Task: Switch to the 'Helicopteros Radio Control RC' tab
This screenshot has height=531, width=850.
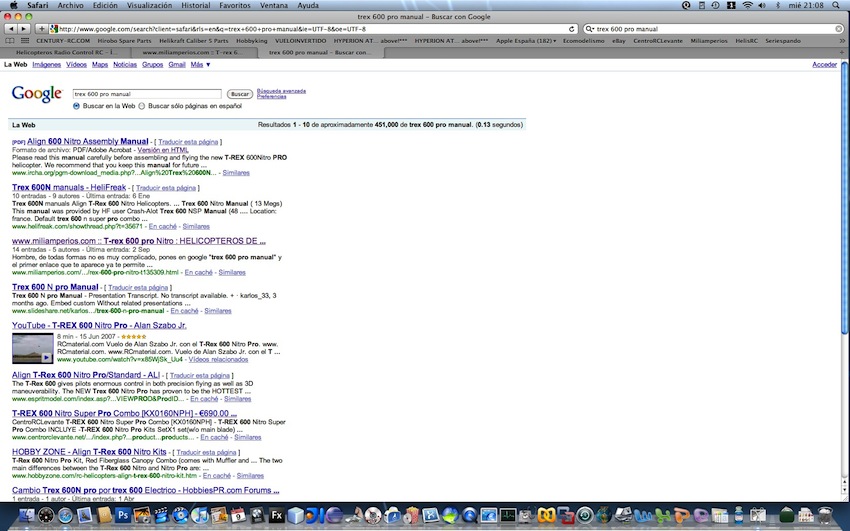Action: pos(65,52)
